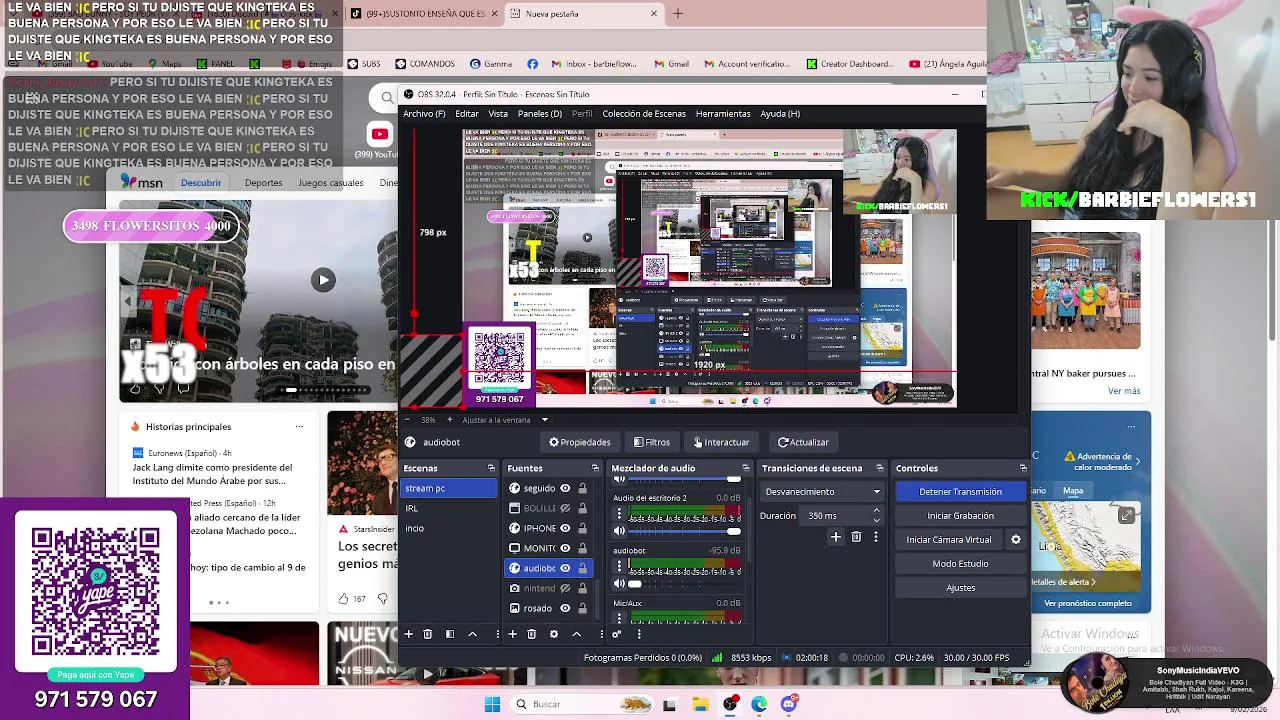Increase transition duration with up arrow
Screen dimensions: 1280x720
tap(876, 511)
